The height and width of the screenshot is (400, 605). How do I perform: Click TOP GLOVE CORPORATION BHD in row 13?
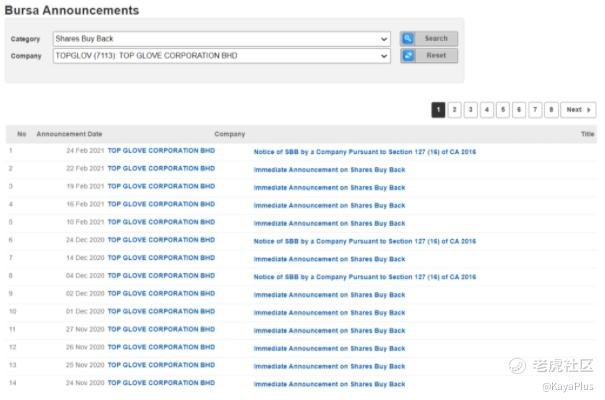[161, 365]
